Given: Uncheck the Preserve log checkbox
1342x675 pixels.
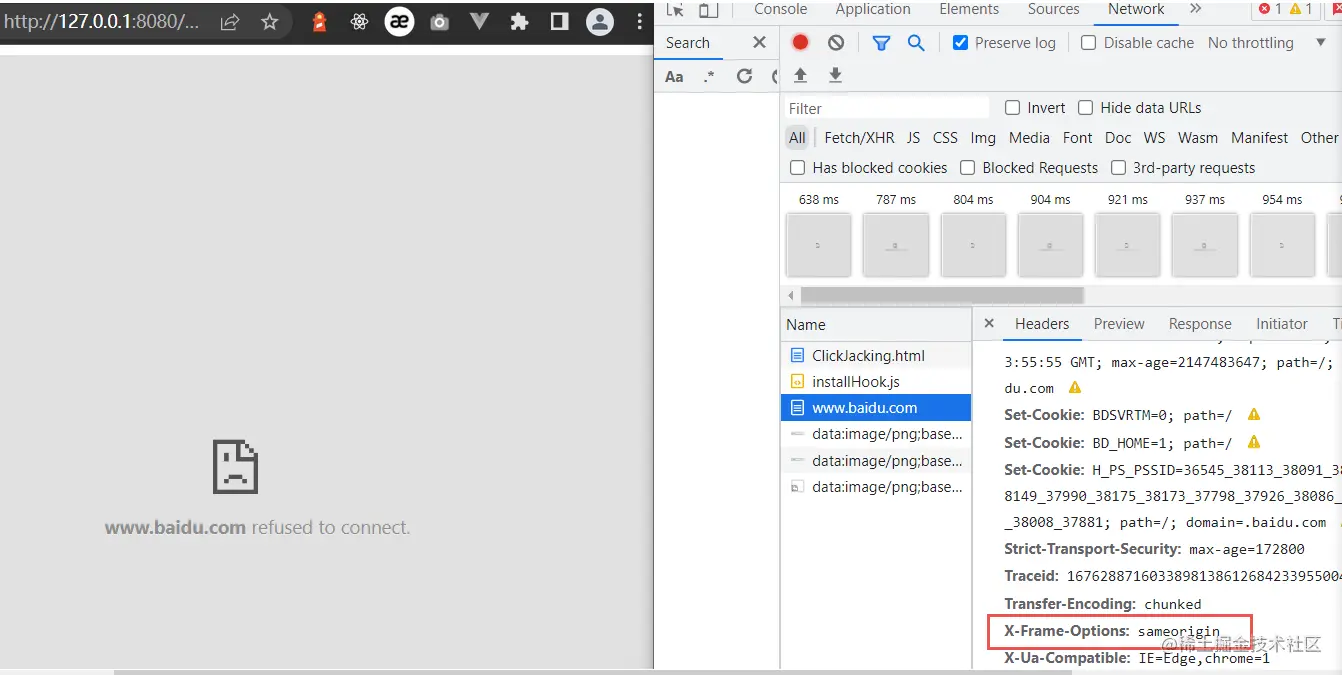Looking at the screenshot, I should pos(960,43).
